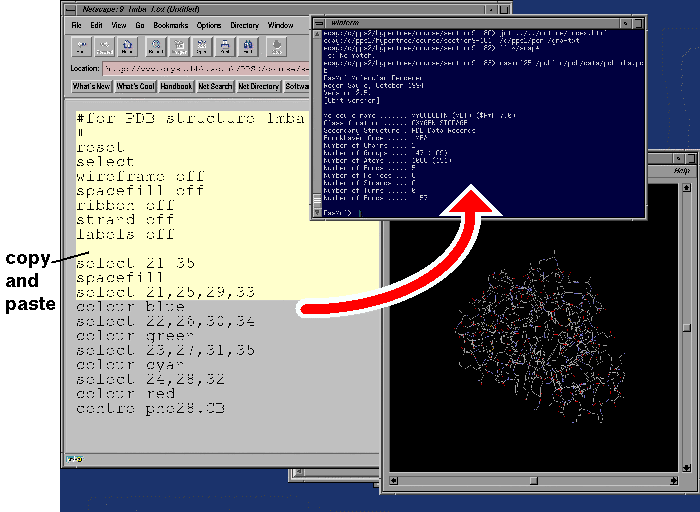The image size is (700, 512).
Task: Open the Netscape window menu button
Action: point(69,9)
